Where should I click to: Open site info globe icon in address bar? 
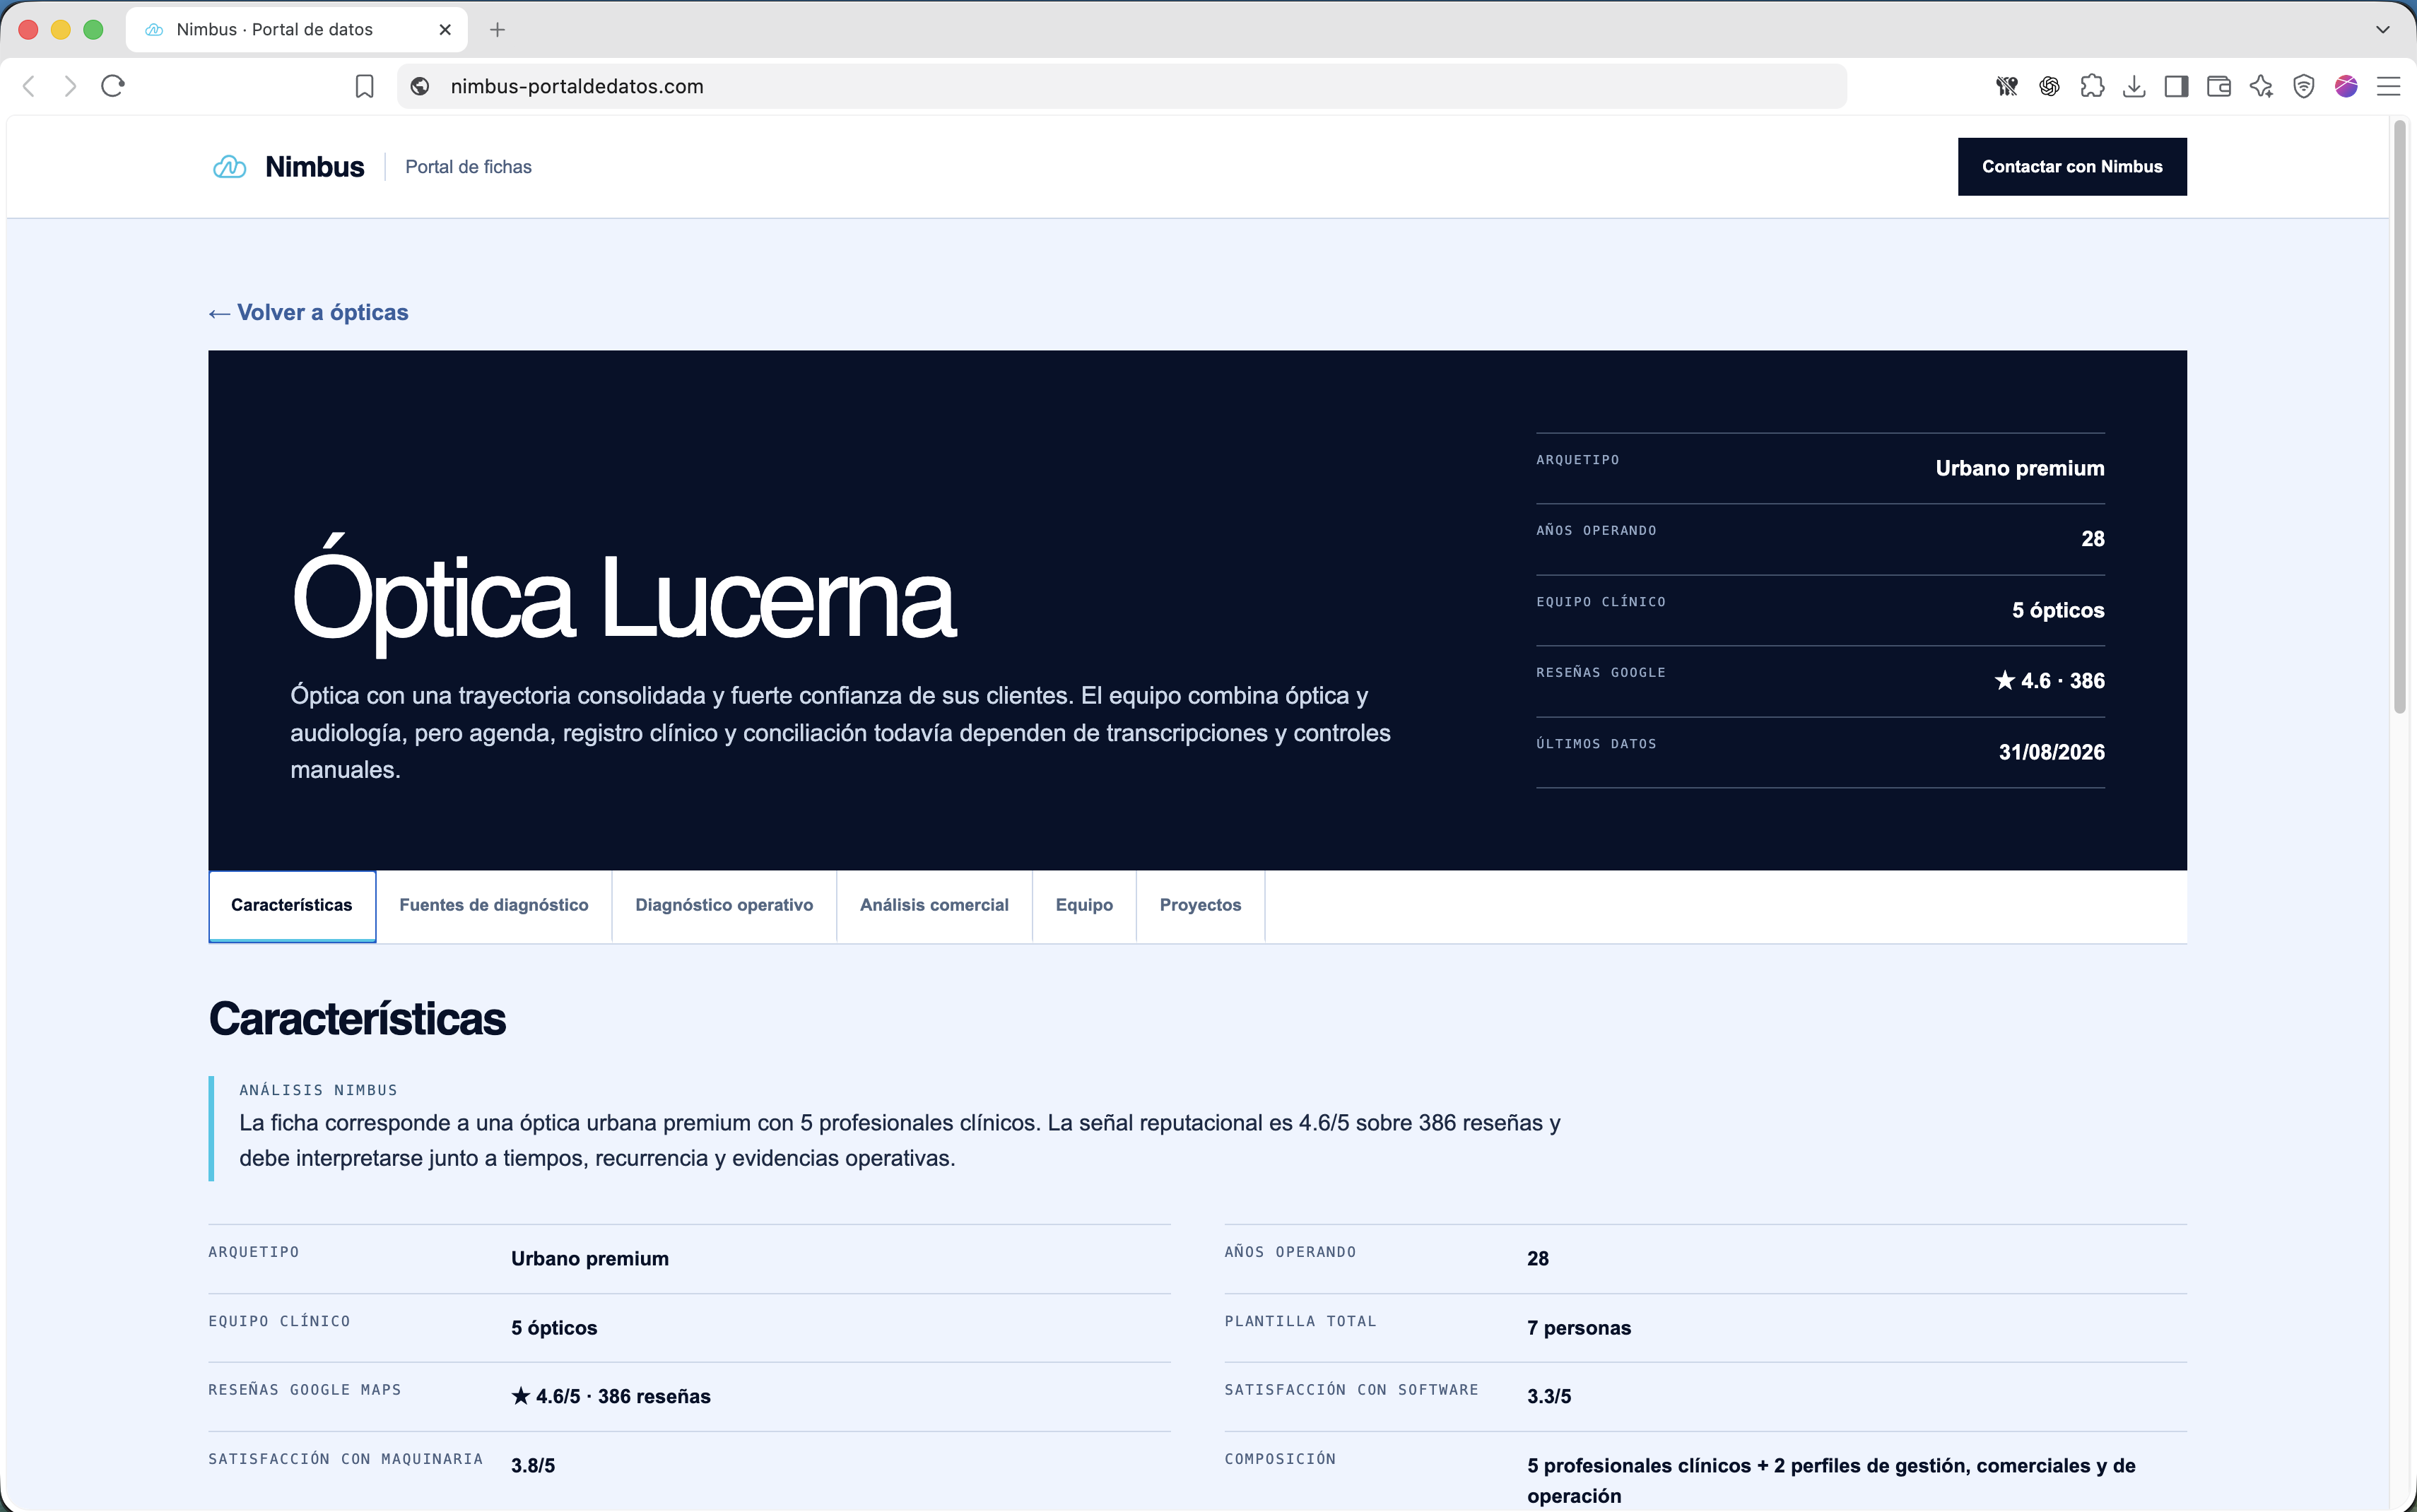click(420, 87)
